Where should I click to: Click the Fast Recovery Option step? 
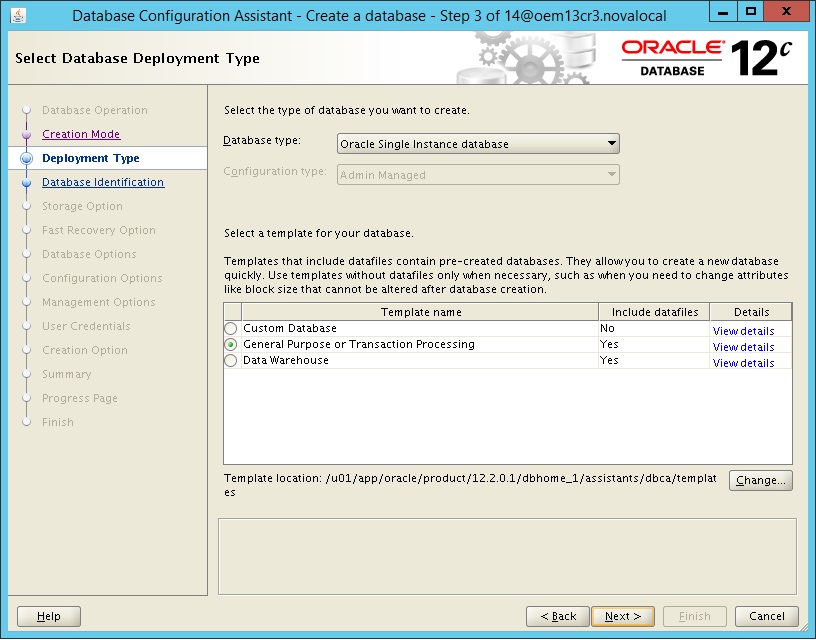click(x=99, y=230)
